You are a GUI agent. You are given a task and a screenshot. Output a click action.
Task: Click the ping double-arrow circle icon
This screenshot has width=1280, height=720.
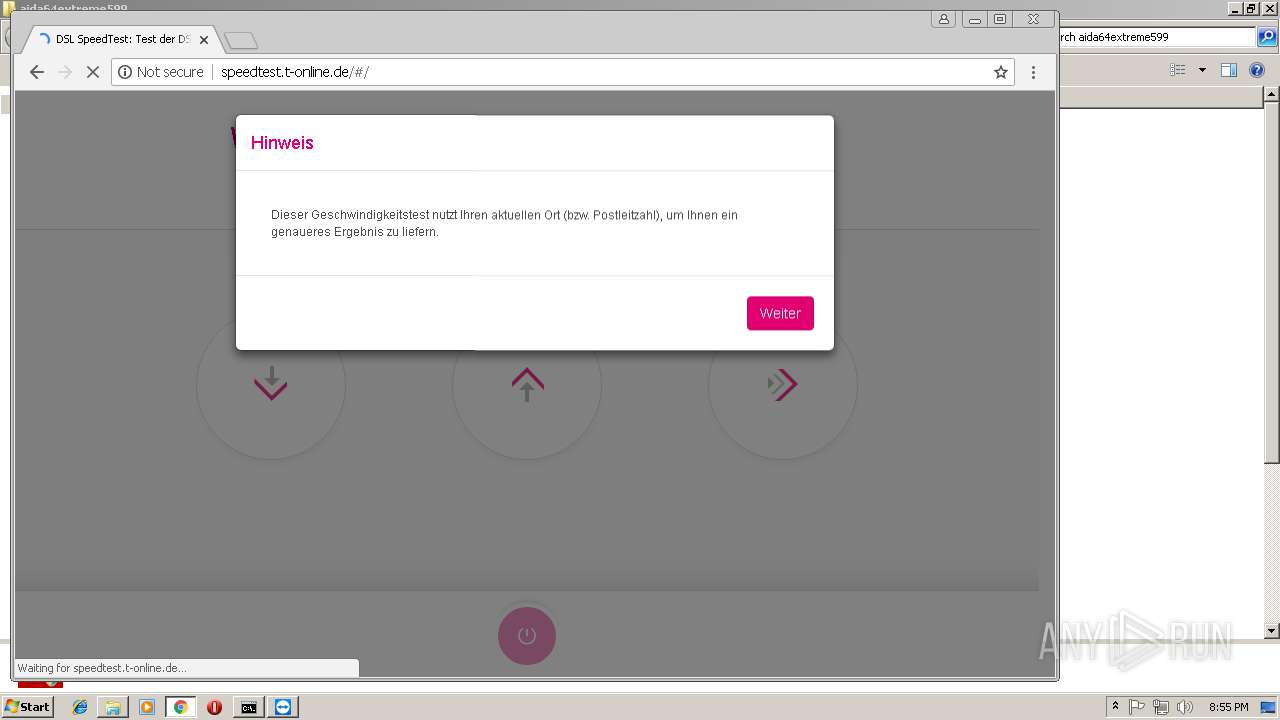tap(783, 385)
